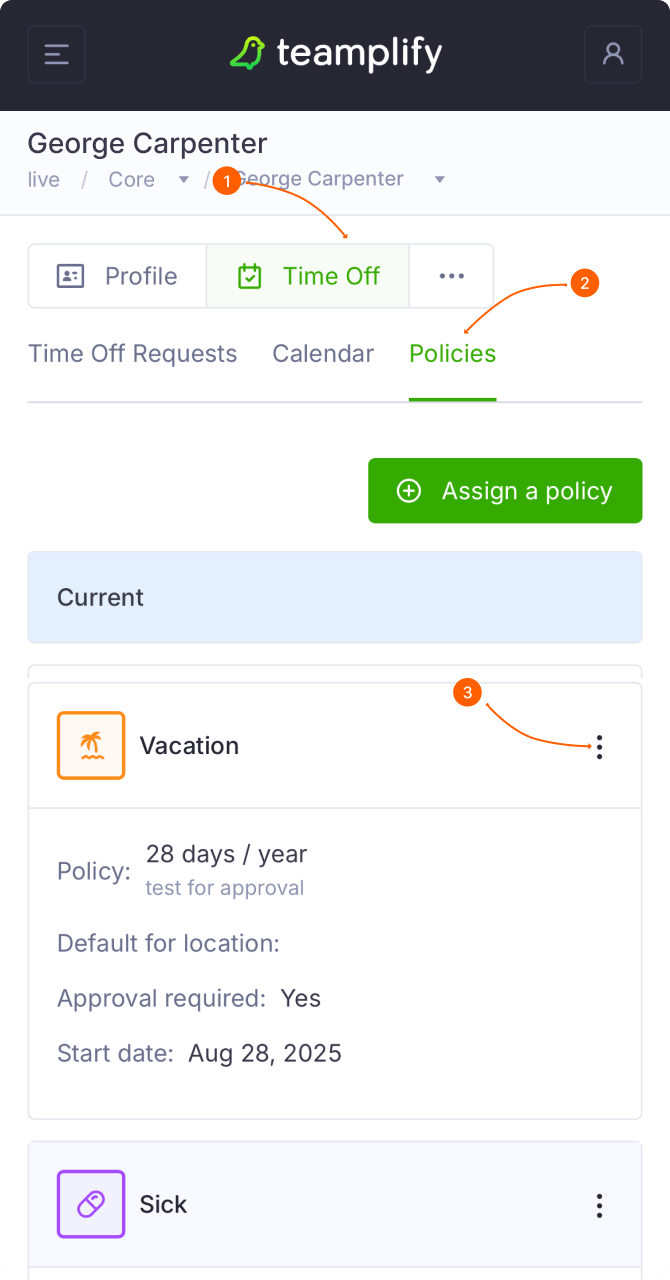Open the hamburger navigation menu

coord(57,54)
